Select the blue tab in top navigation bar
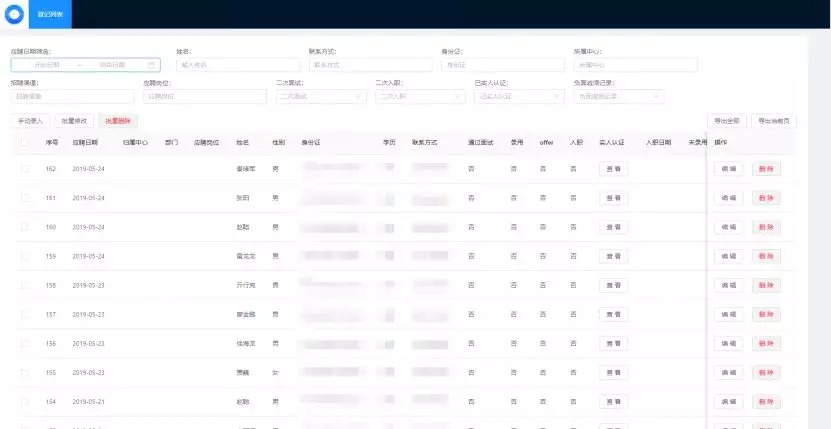Image resolution: width=831 pixels, height=429 pixels. point(49,14)
